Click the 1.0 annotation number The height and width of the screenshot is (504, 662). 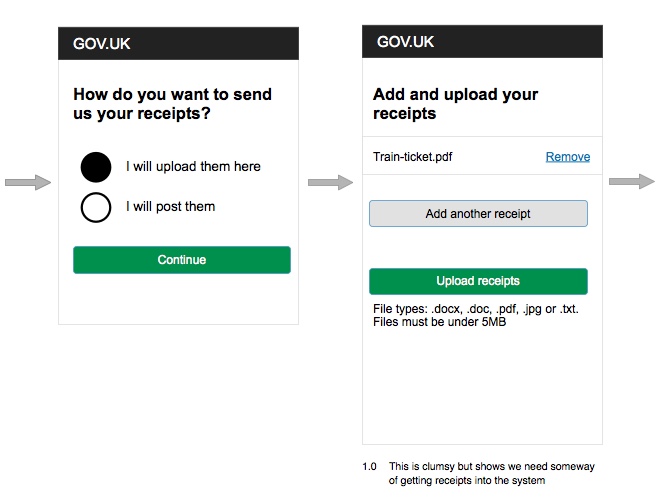pos(370,467)
